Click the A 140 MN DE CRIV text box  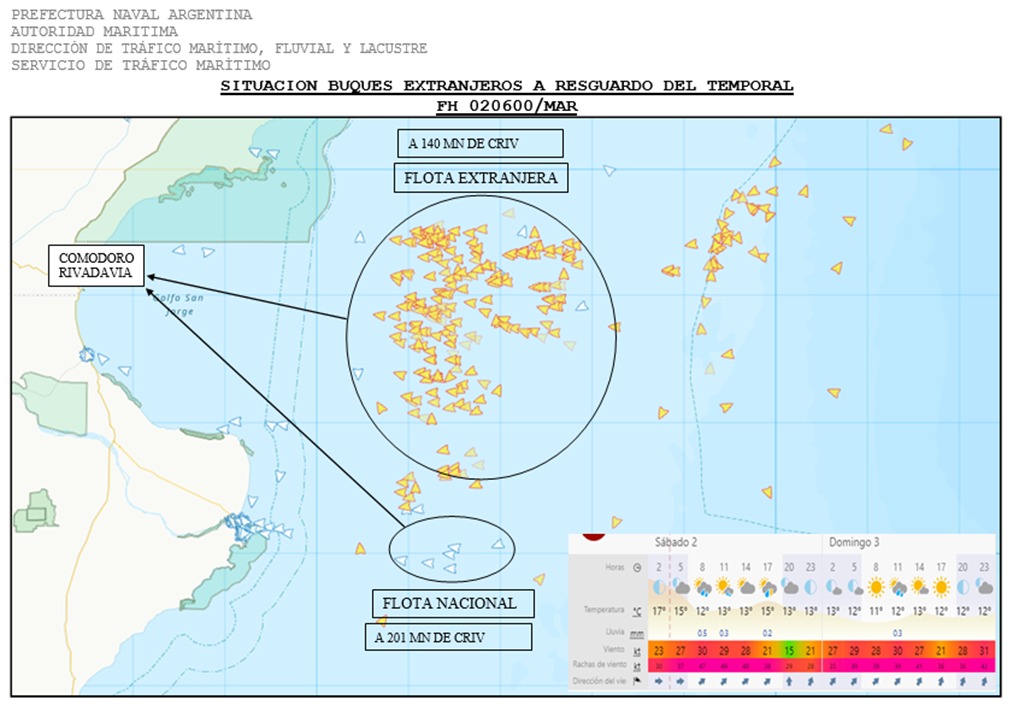click(480, 143)
